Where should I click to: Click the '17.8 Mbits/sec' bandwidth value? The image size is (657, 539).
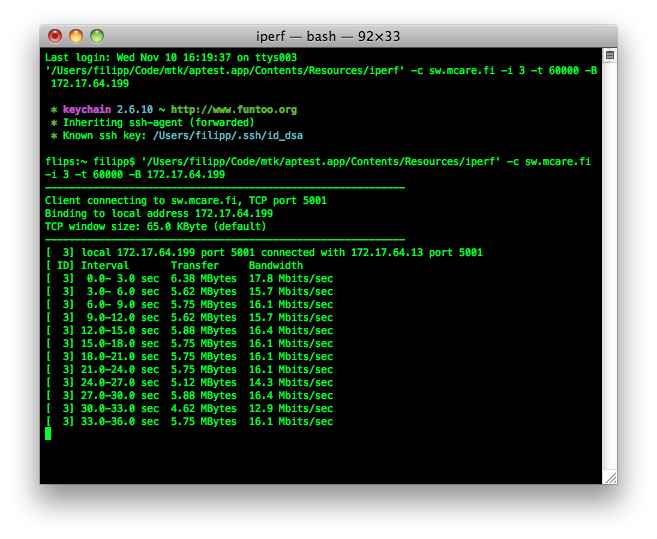(x=291, y=279)
